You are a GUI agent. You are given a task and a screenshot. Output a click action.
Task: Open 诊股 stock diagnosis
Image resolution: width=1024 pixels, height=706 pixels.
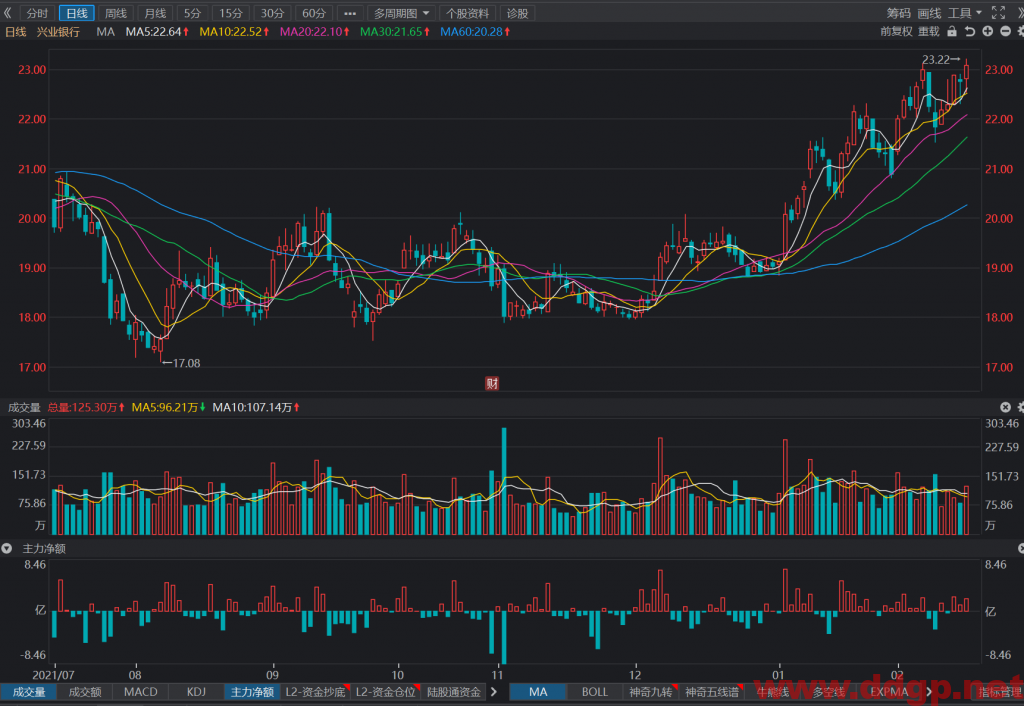point(517,13)
